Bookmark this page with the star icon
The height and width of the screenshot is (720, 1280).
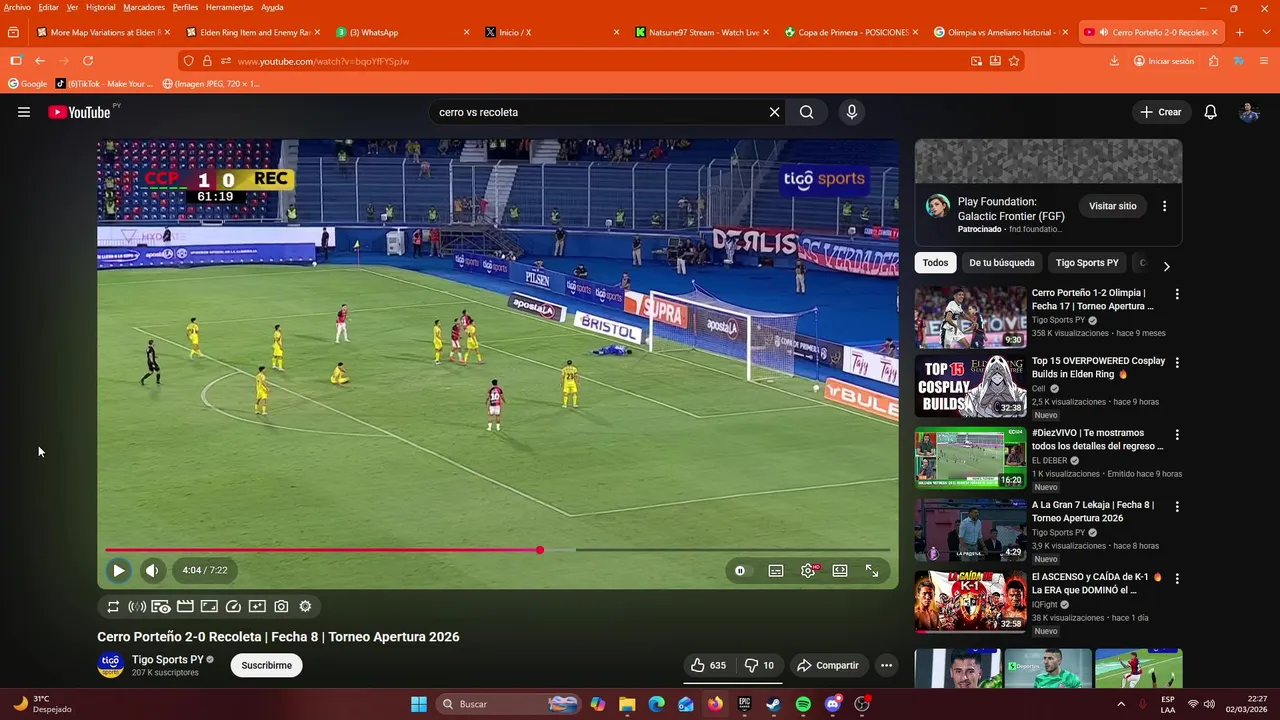[1014, 61]
